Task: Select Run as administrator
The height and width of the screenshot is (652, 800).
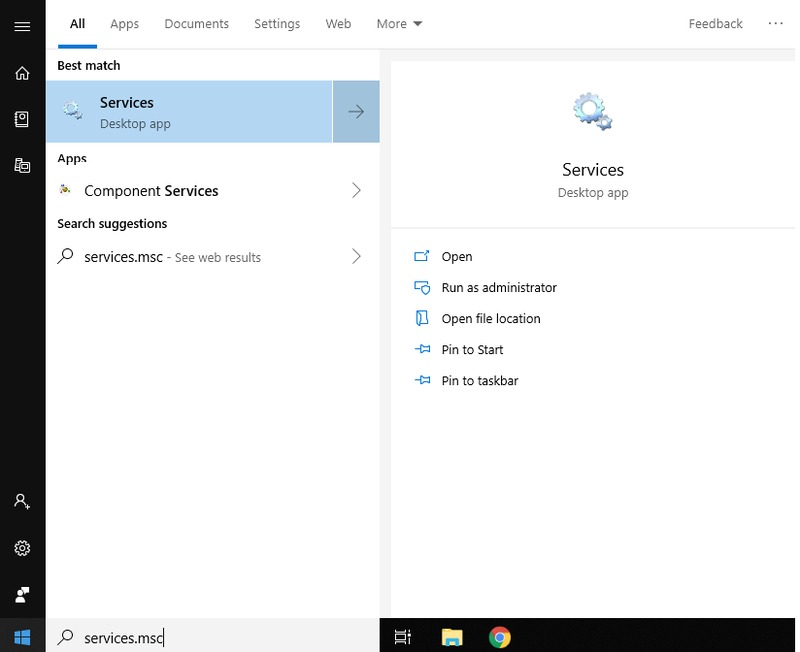Action: point(498,288)
